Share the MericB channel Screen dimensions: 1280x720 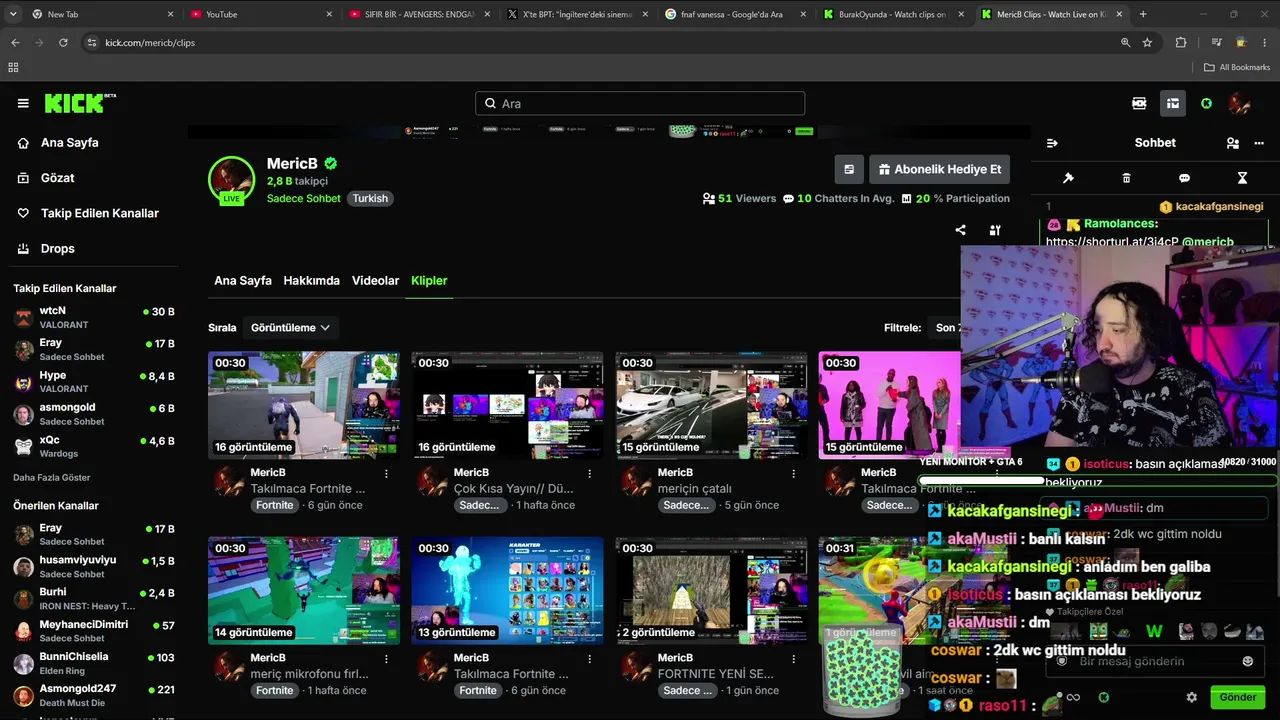960,230
